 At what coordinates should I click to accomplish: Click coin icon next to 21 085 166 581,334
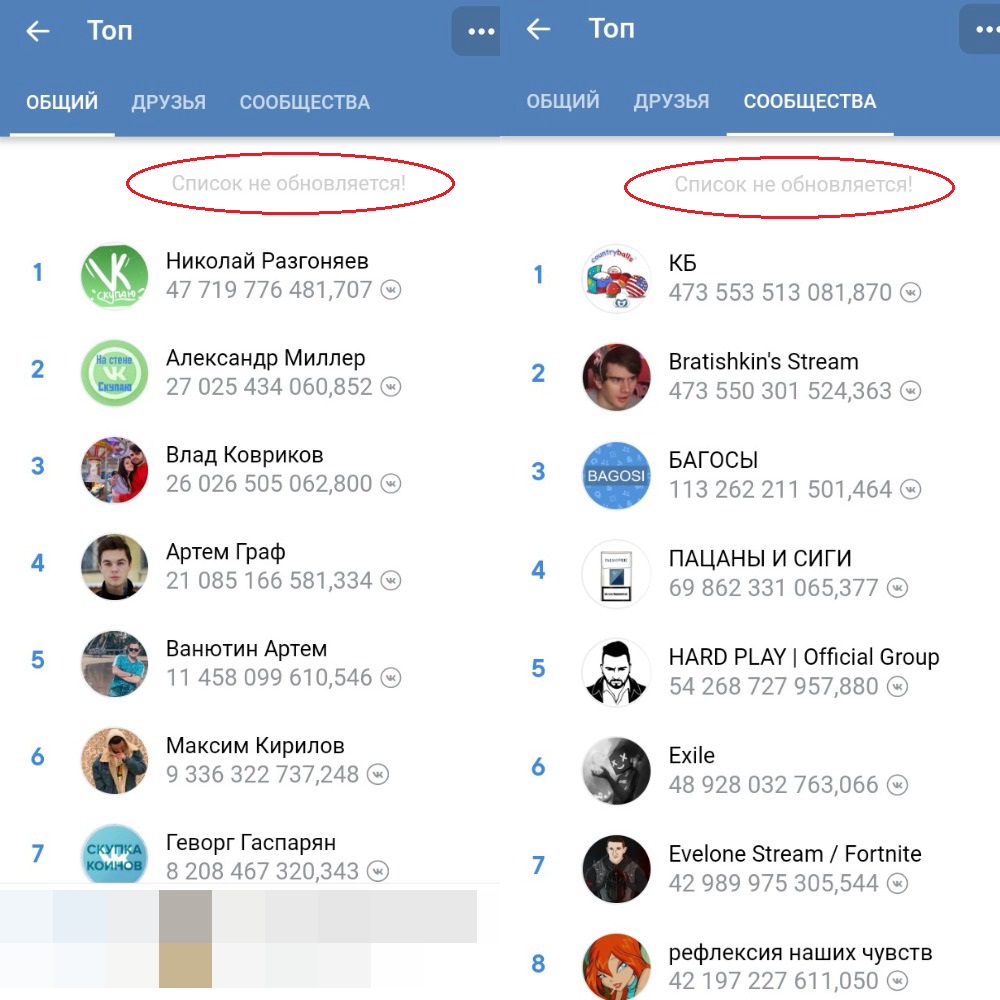(391, 580)
